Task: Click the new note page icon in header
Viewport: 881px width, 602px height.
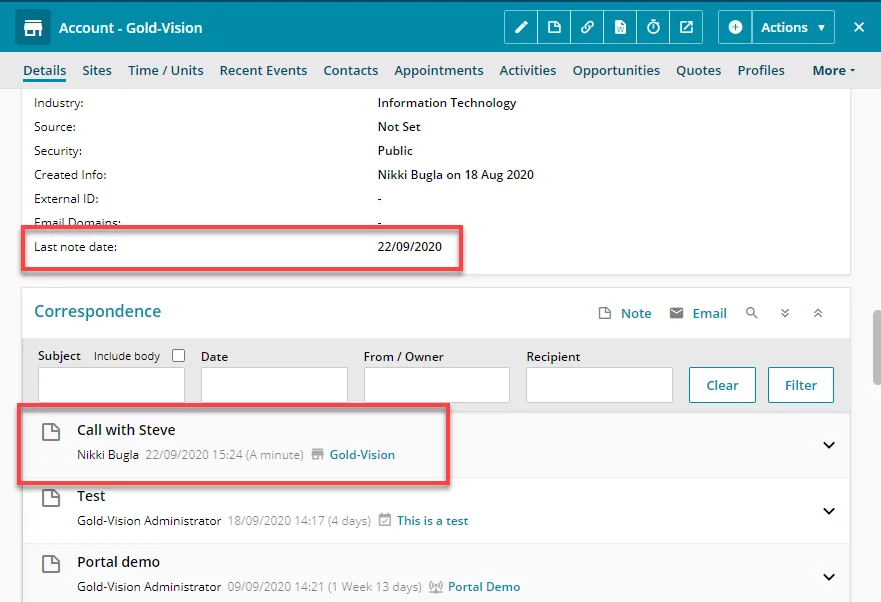Action: tap(554, 27)
